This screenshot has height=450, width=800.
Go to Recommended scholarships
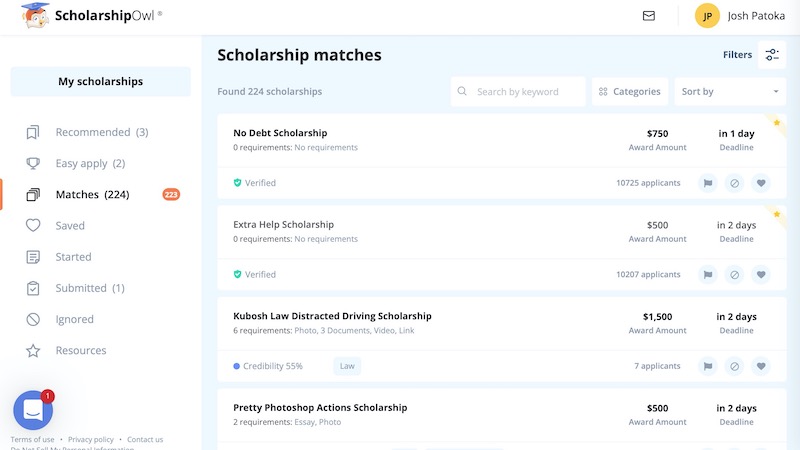pos(92,132)
